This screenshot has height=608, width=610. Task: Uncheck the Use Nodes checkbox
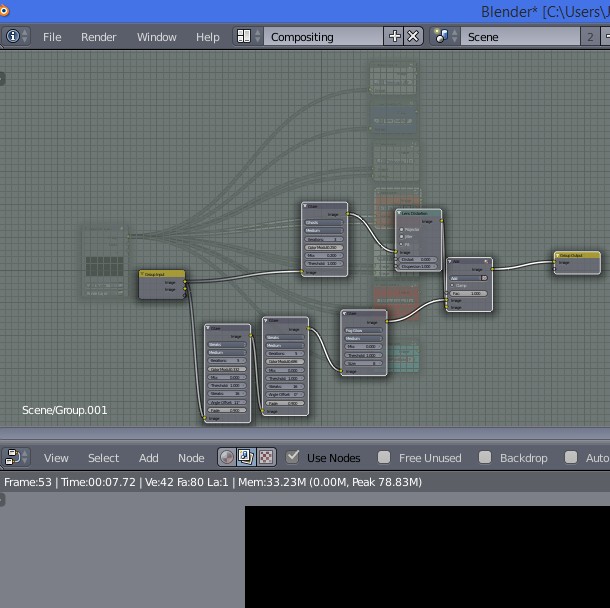click(x=293, y=457)
